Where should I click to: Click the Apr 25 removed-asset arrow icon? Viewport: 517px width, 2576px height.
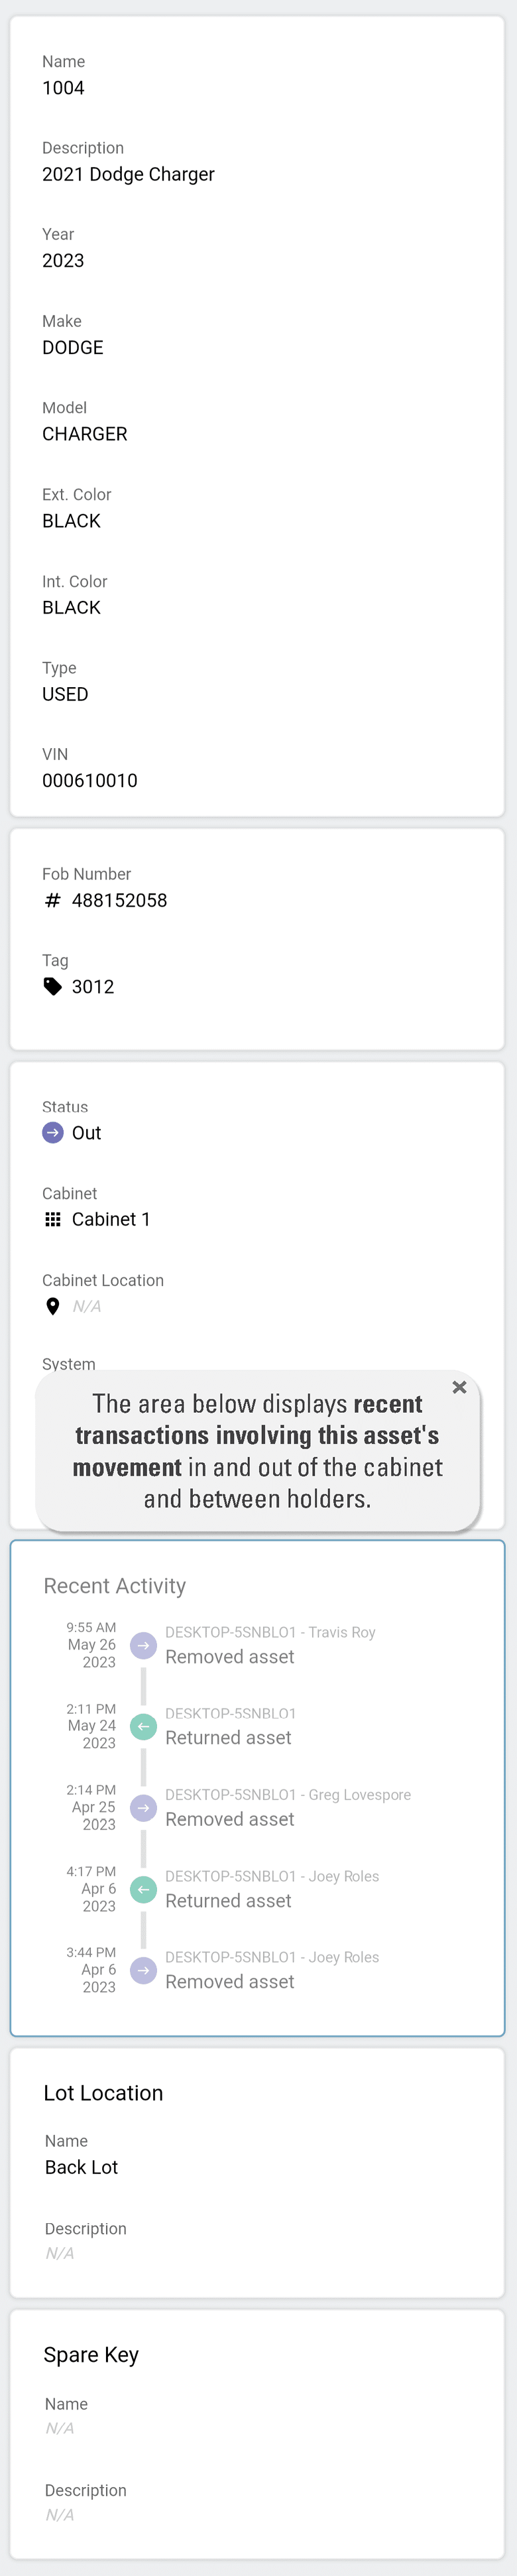tap(144, 1807)
